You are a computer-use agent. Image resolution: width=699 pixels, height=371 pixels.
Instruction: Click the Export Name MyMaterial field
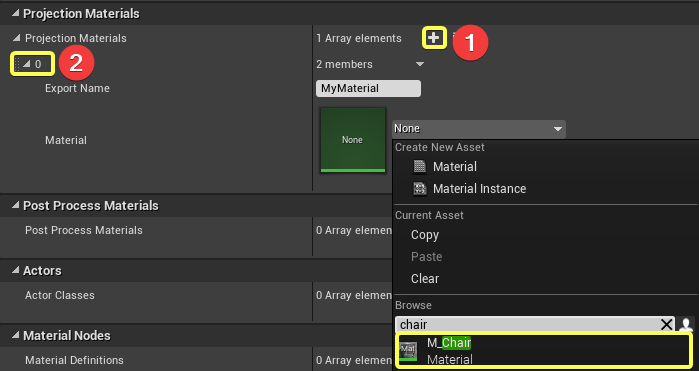tap(368, 88)
